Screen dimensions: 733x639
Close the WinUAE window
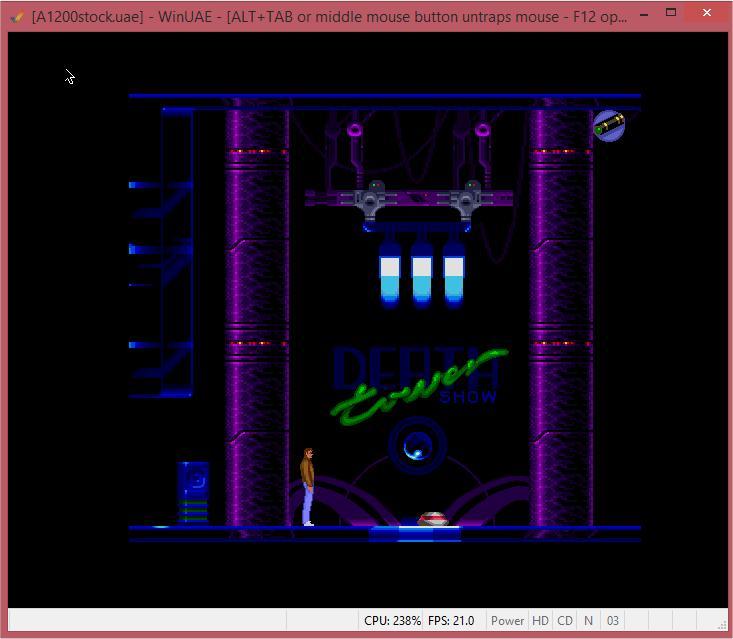click(707, 13)
